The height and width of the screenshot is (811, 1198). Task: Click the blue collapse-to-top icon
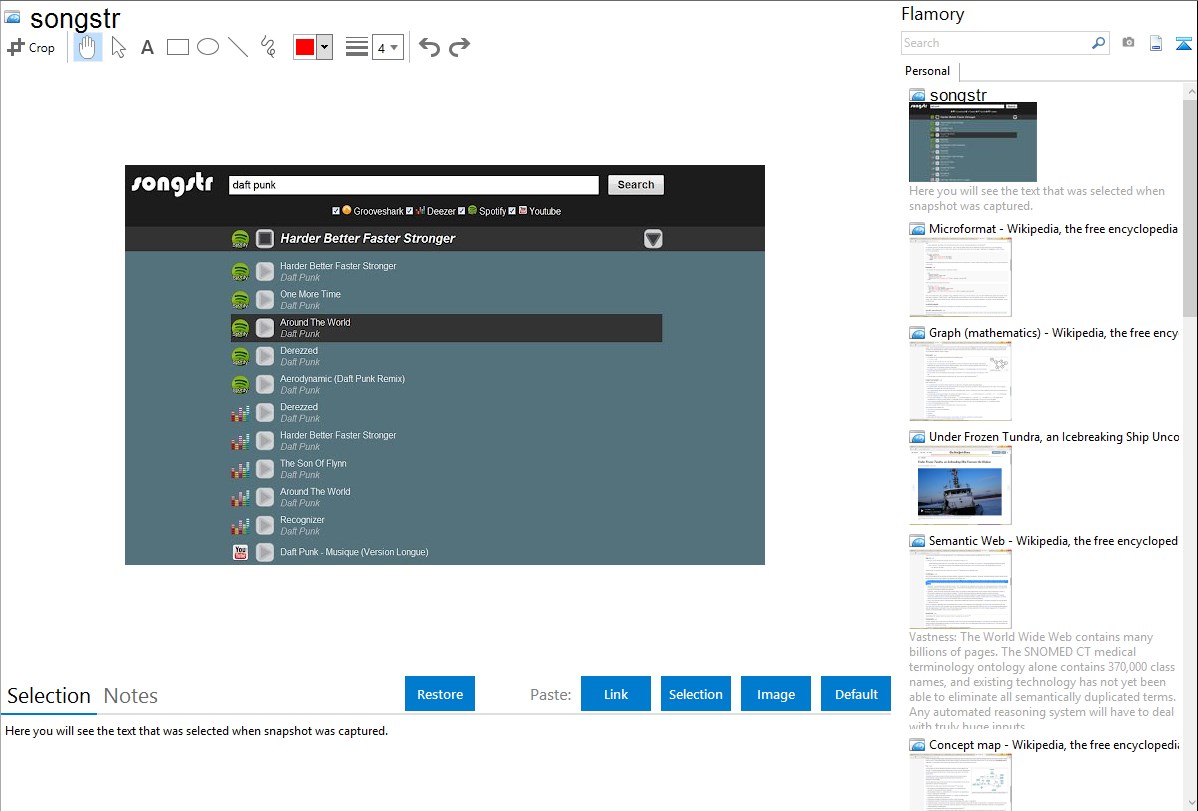coord(1183,43)
